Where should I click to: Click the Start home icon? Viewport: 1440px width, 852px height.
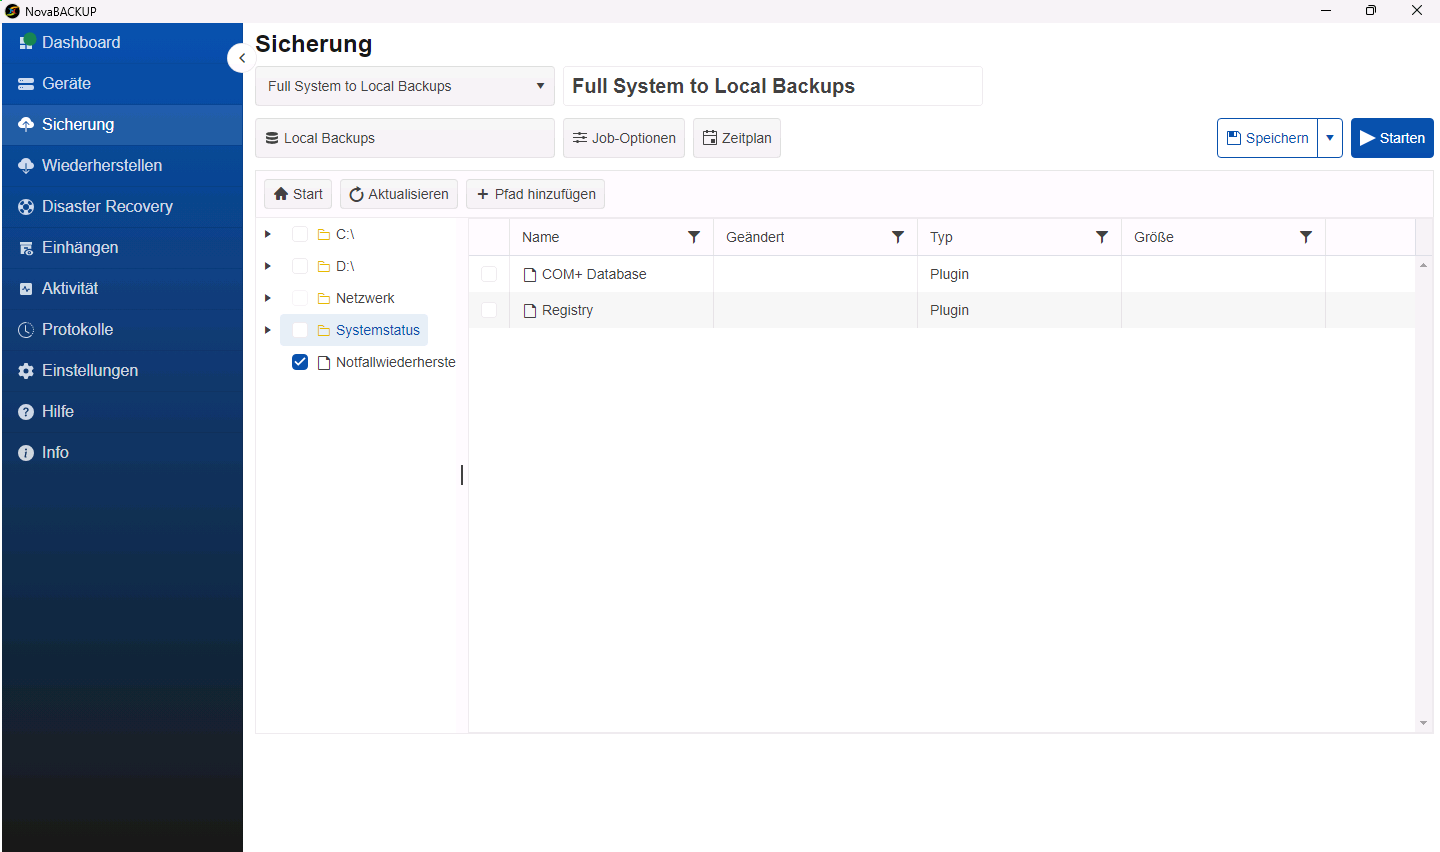281,194
